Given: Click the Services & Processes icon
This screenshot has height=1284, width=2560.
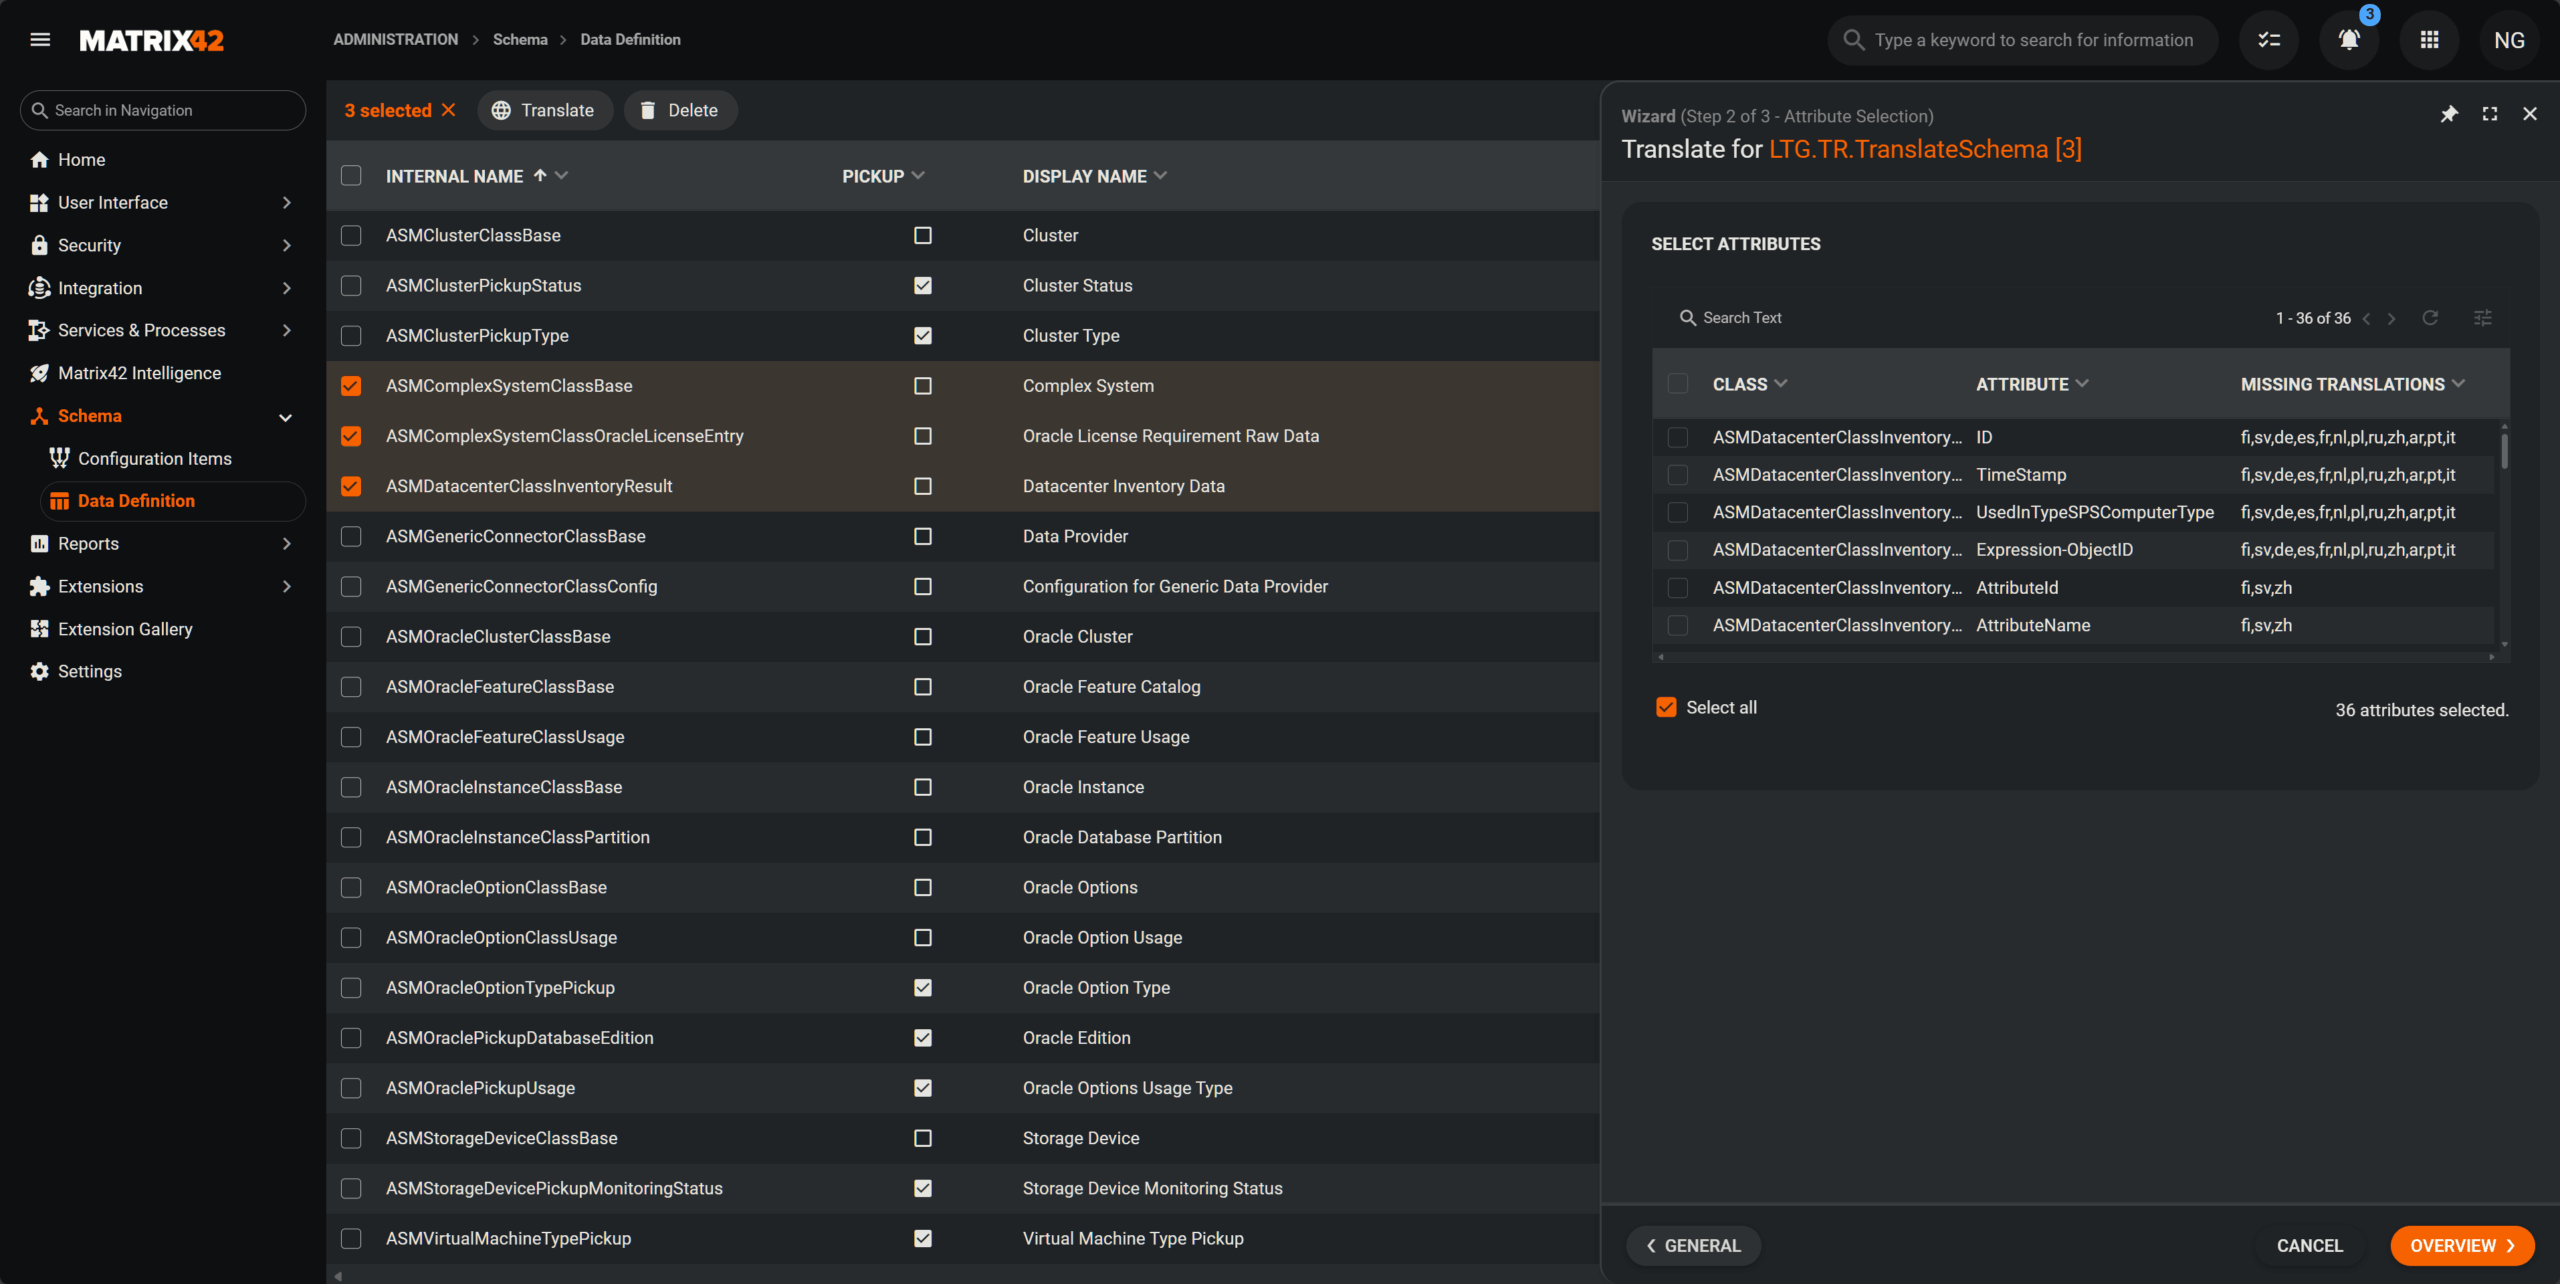Looking at the screenshot, I should pos(39,330).
